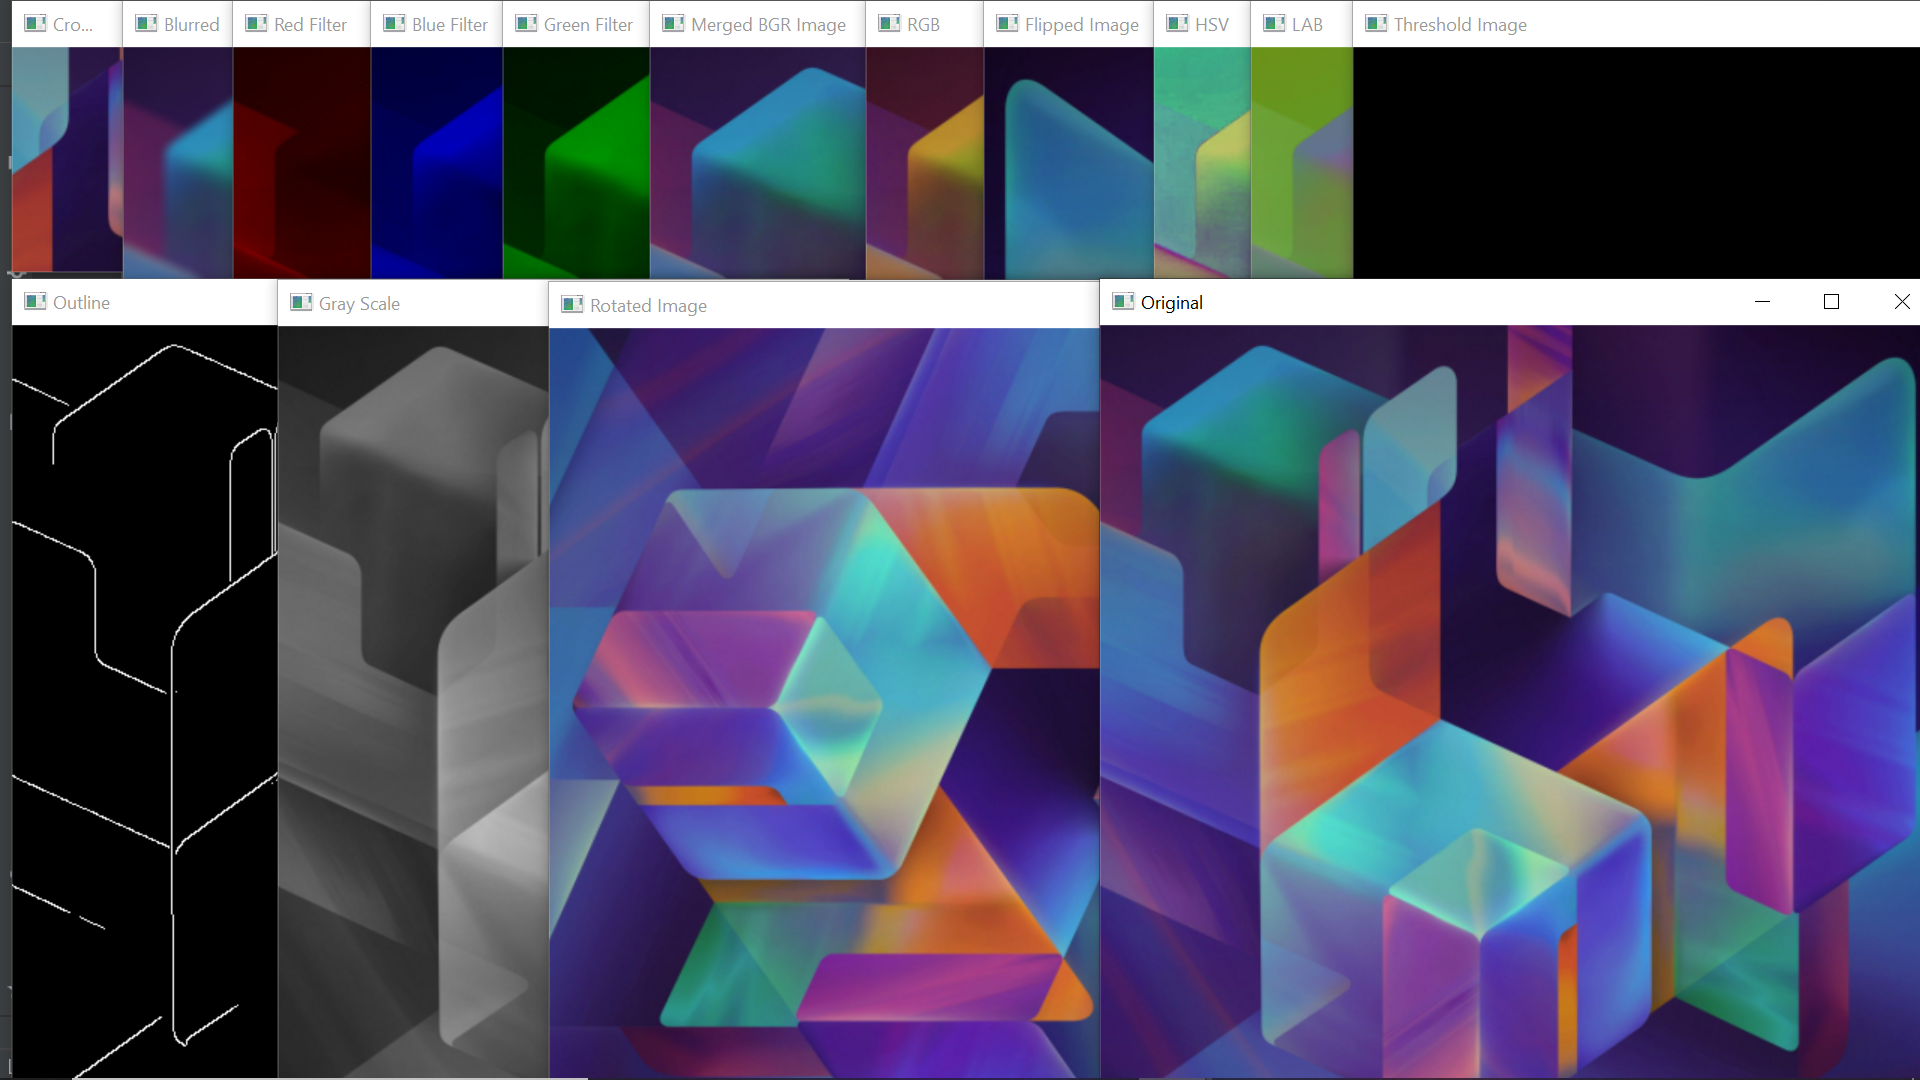Click the HSV window icon
The height and width of the screenshot is (1080, 1920).
coord(1177,24)
